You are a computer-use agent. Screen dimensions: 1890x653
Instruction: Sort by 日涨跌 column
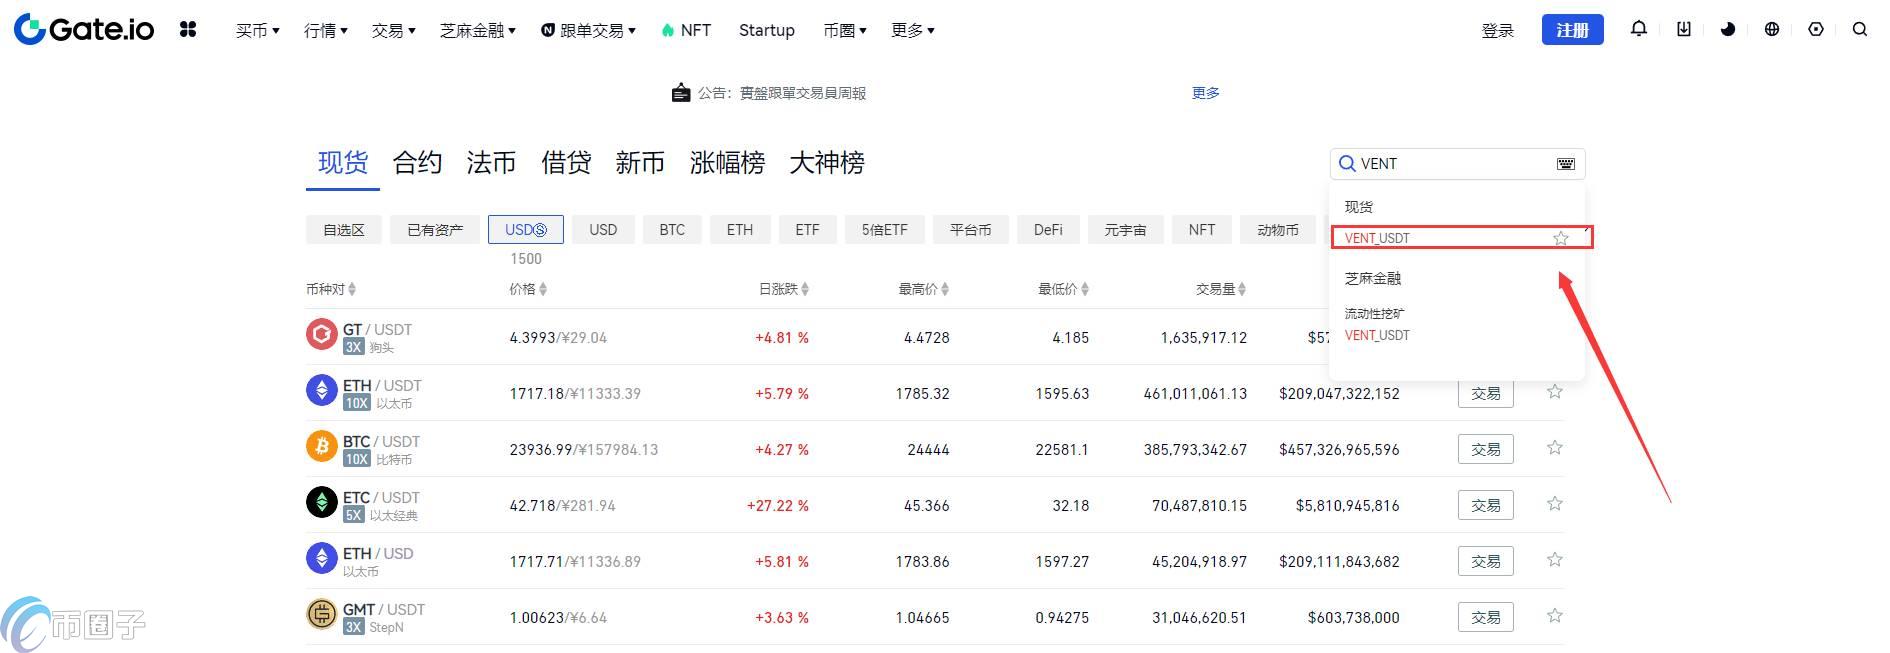(784, 289)
